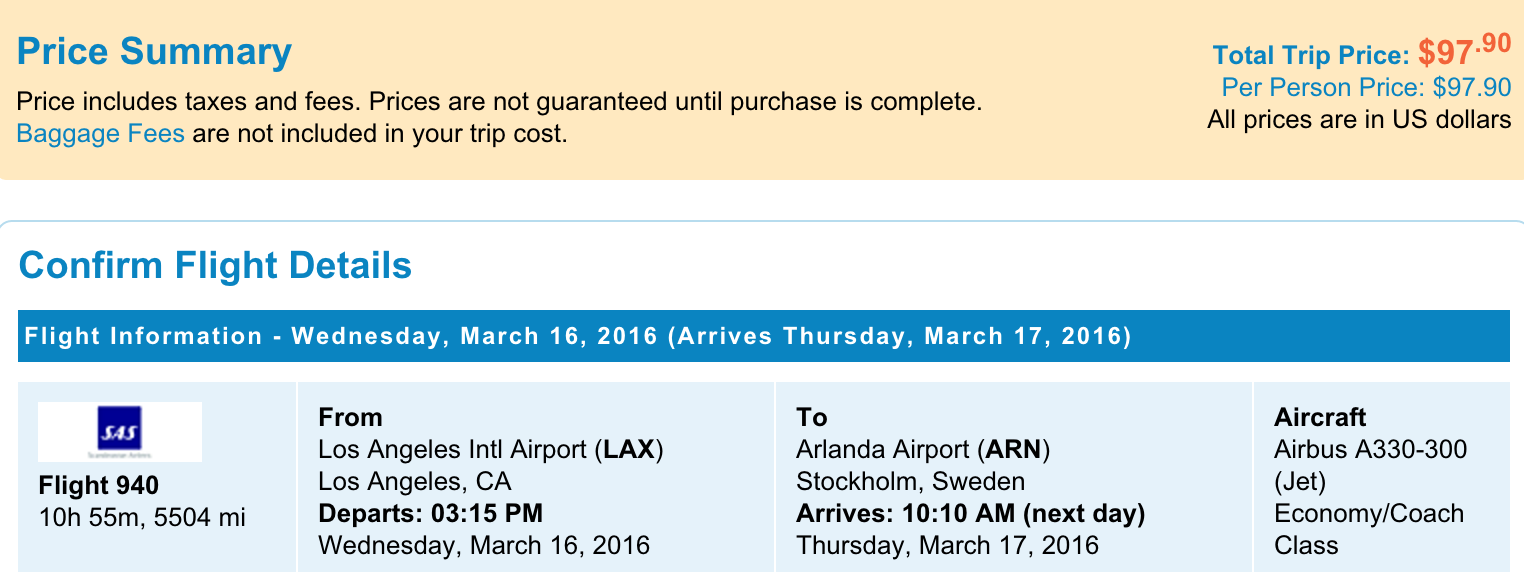The height and width of the screenshot is (572, 1524).
Task: Click the Confirm Flight Details heading
Action: click(215, 266)
